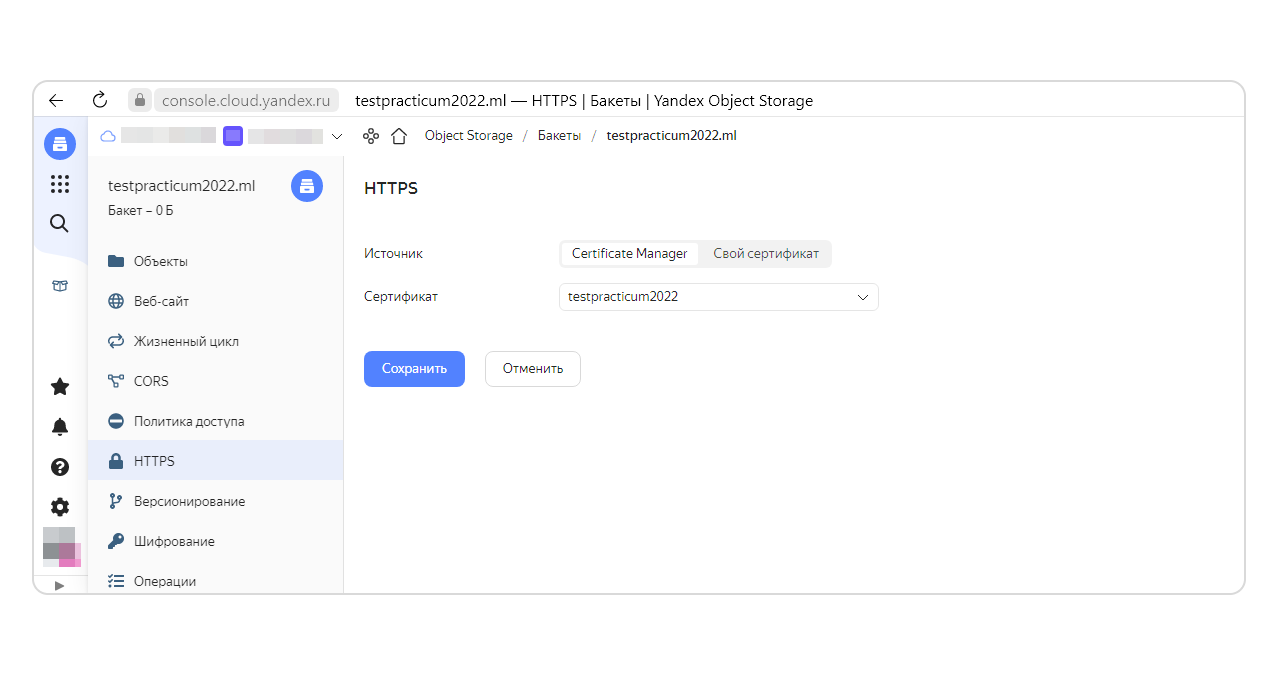The height and width of the screenshot is (675, 1278).
Task: Click the testpracticum2022.ml bucket name in sidebar
Action: tap(181, 186)
